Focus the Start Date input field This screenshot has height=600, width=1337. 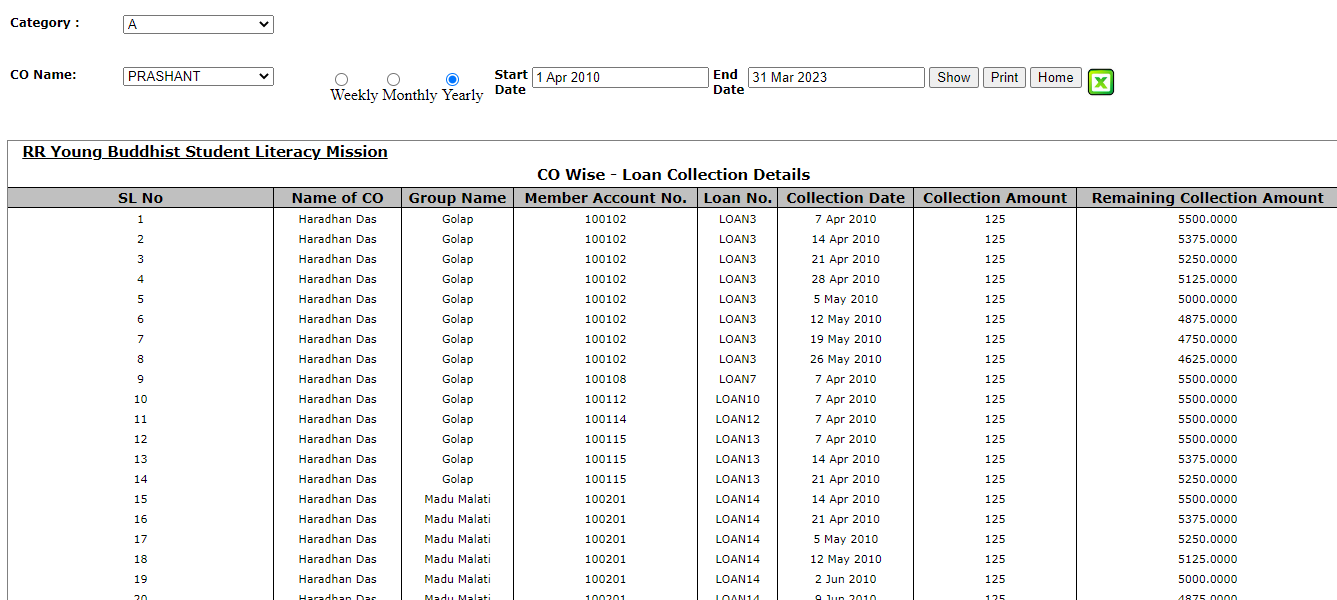pos(620,77)
